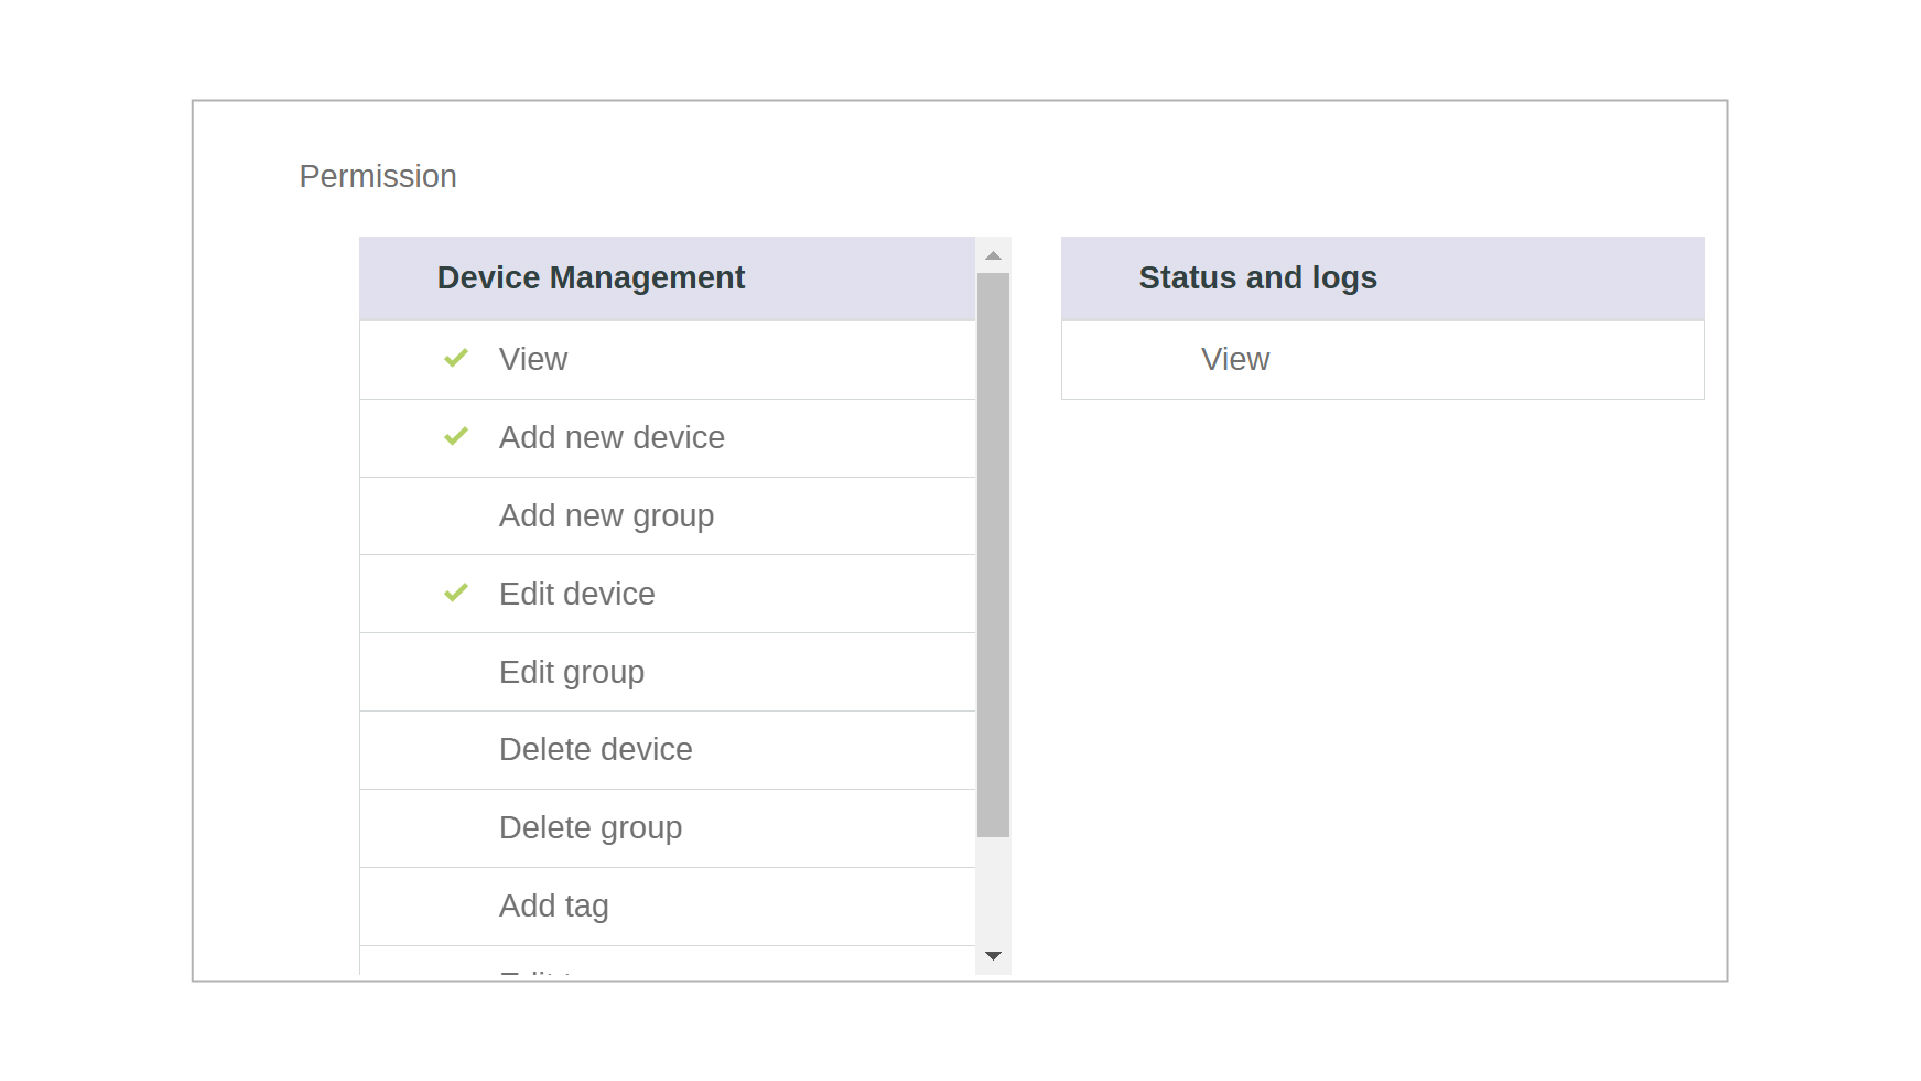Click the Permission section label
The width and height of the screenshot is (1921, 1081).
pos(378,177)
